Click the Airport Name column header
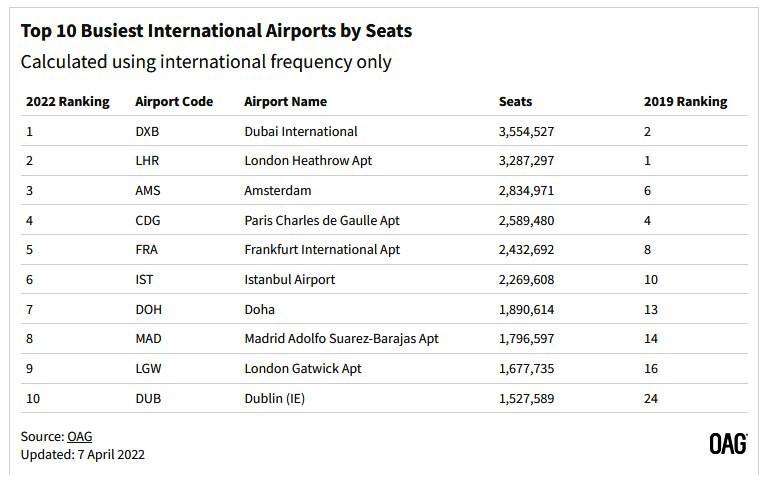The height and width of the screenshot is (489, 767). tap(286, 102)
